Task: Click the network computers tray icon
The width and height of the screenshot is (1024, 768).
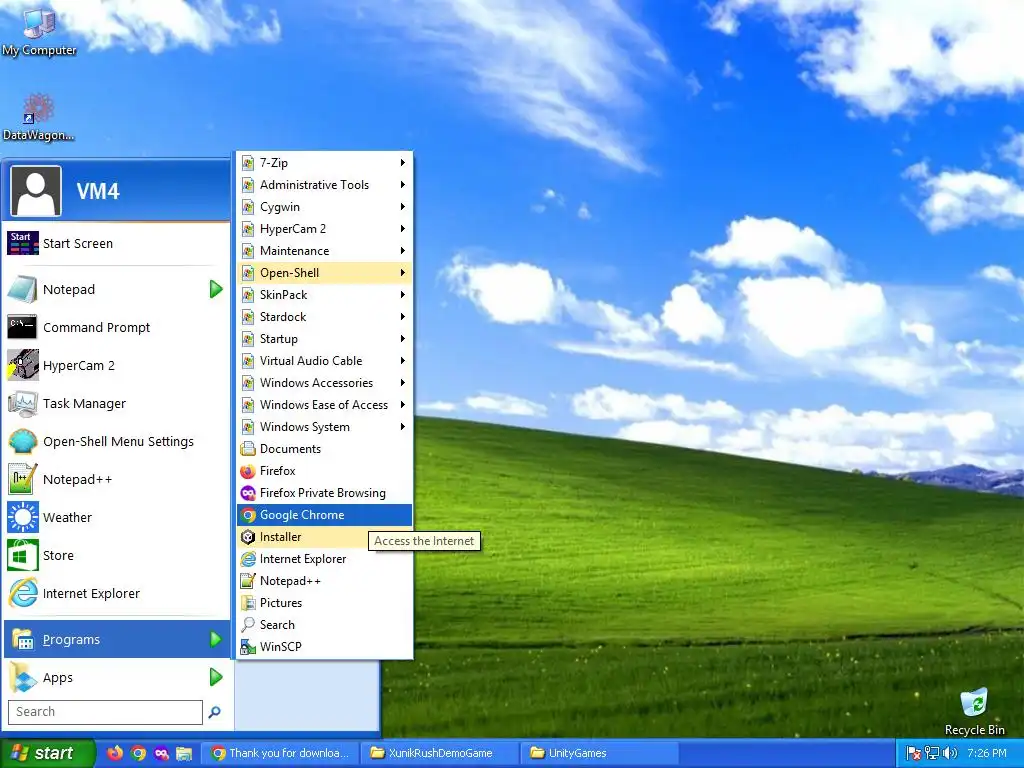Action: click(x=932, y=753)
